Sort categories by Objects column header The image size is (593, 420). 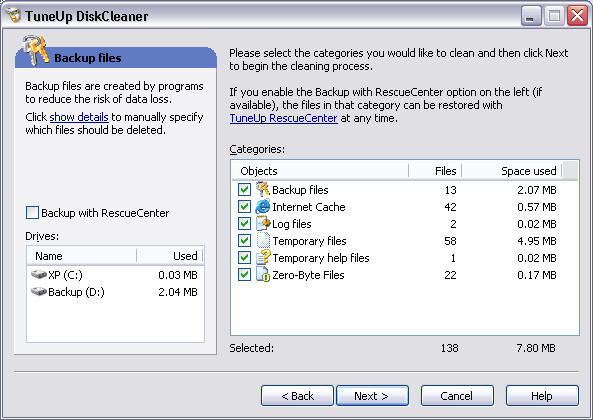pyautogui.click(x=320, y=171)
